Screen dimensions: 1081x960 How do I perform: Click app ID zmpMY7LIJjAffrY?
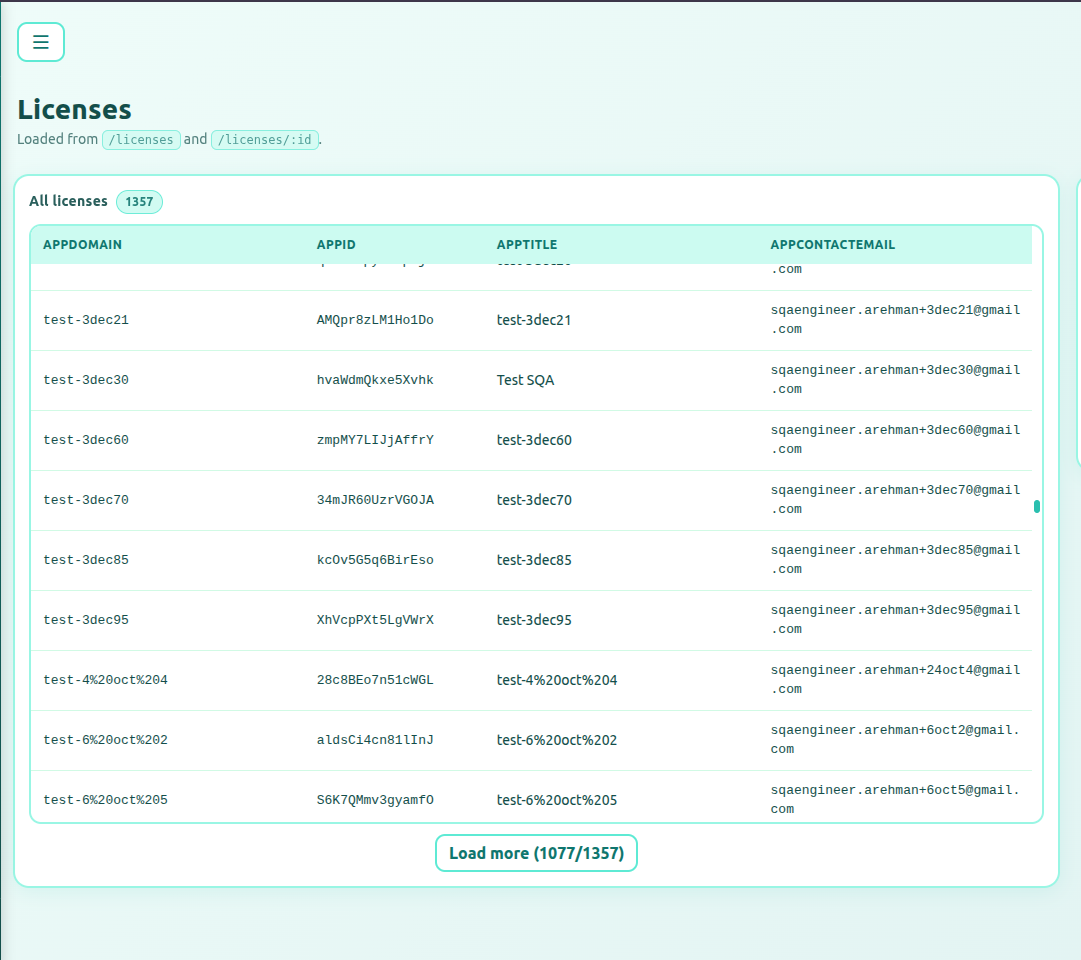[375, 441]
